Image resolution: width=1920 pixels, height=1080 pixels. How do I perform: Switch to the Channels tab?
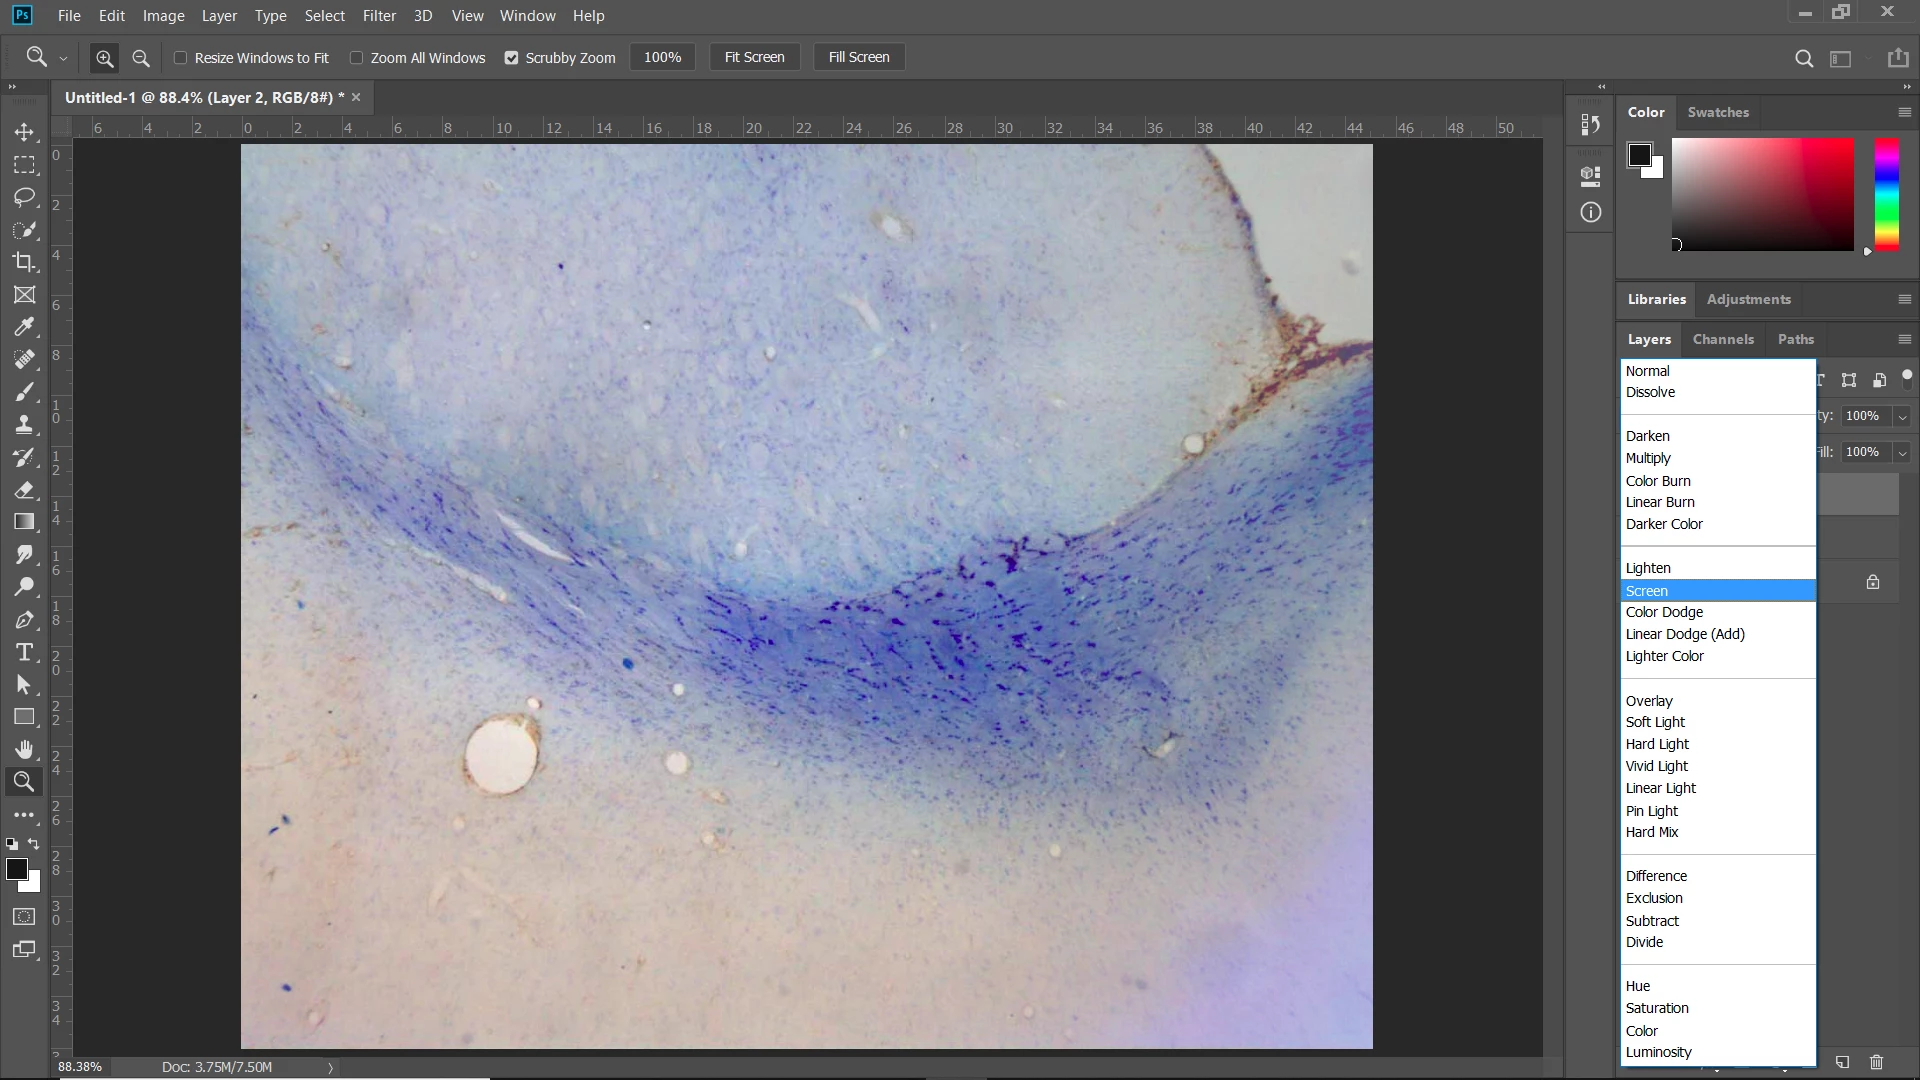click(x=1722, y=339)
